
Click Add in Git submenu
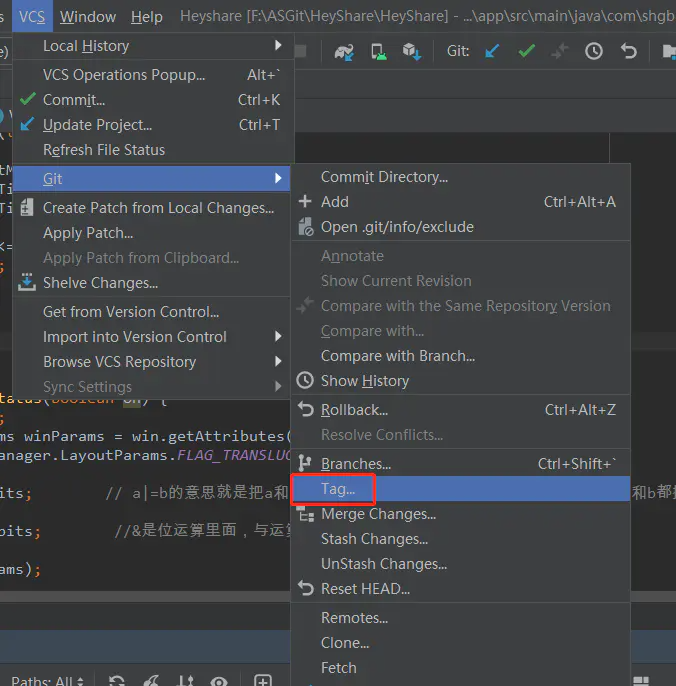click(461, 202)
